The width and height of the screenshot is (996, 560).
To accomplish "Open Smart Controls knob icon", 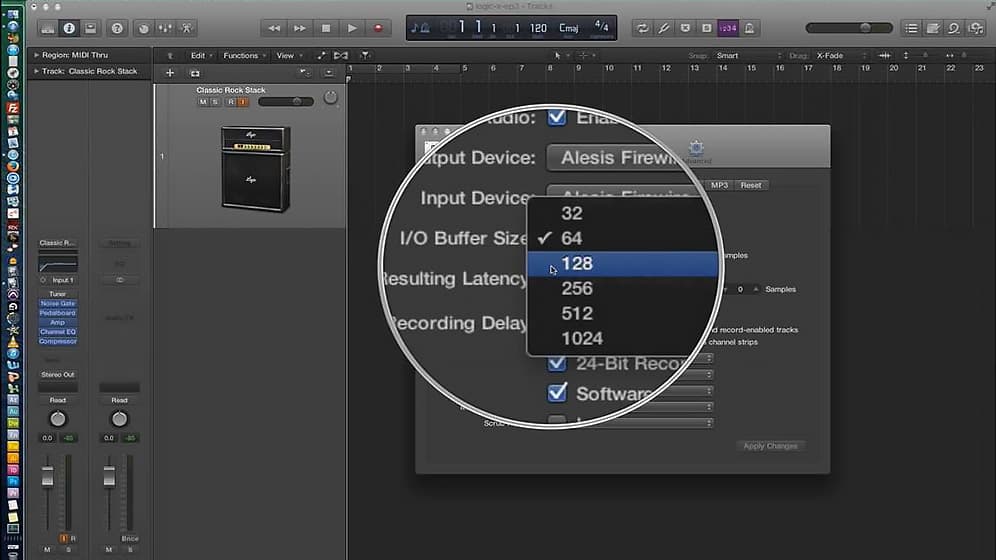I will tap(144, 28).
